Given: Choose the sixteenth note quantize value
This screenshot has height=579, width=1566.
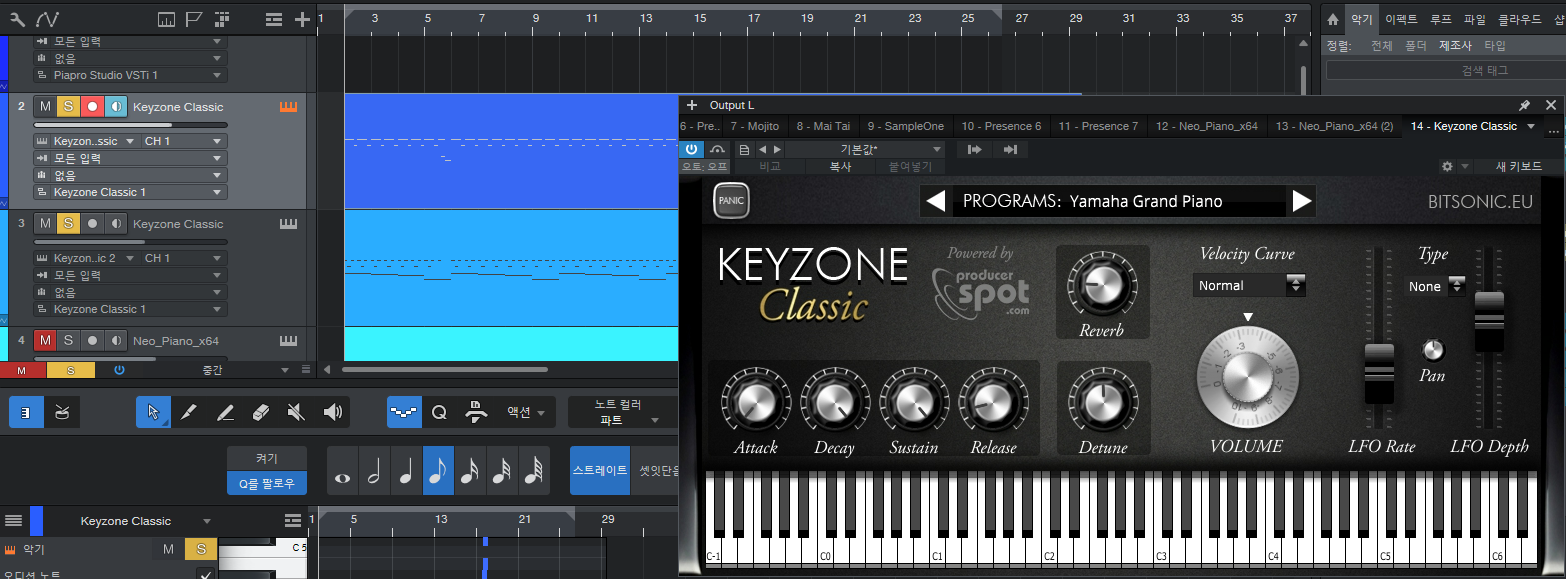Looking at the screenshot, I should 471,470.
